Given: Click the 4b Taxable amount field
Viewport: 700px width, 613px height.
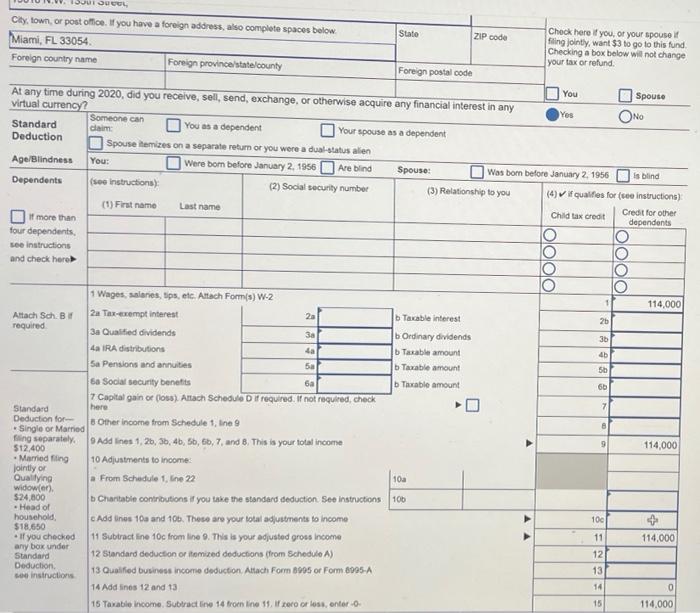Looking at the screenshot, I should pos(646,356).
